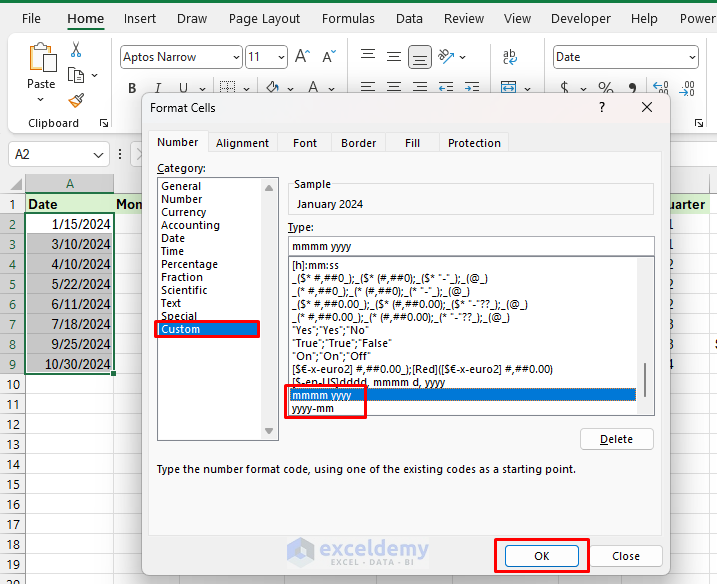Click the Format Cells help question mark

click(x=602, y=107)
